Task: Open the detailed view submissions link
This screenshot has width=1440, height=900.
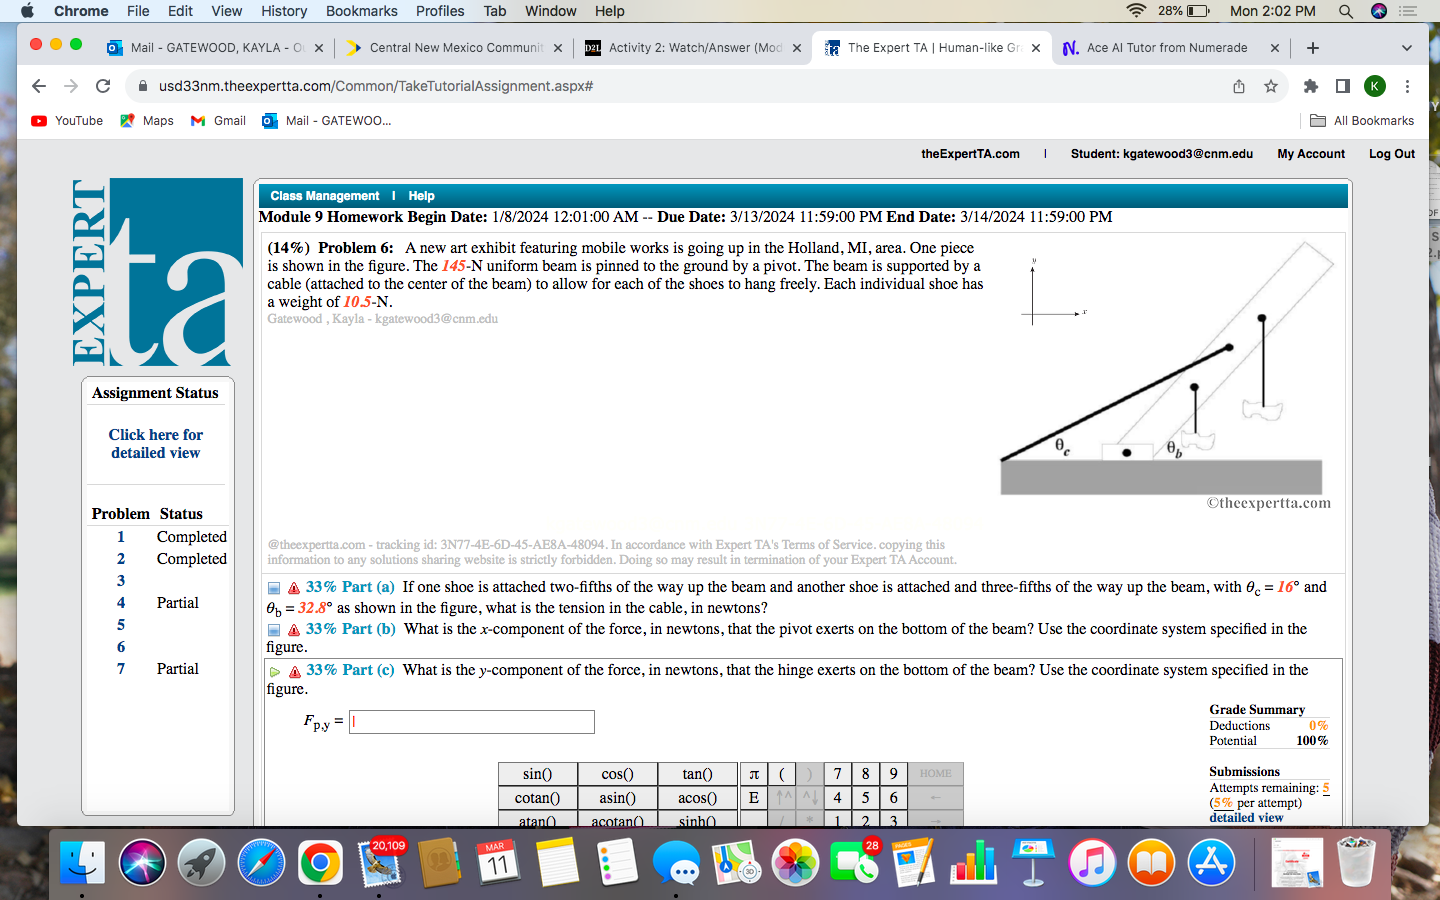Action: (1246, 817)
